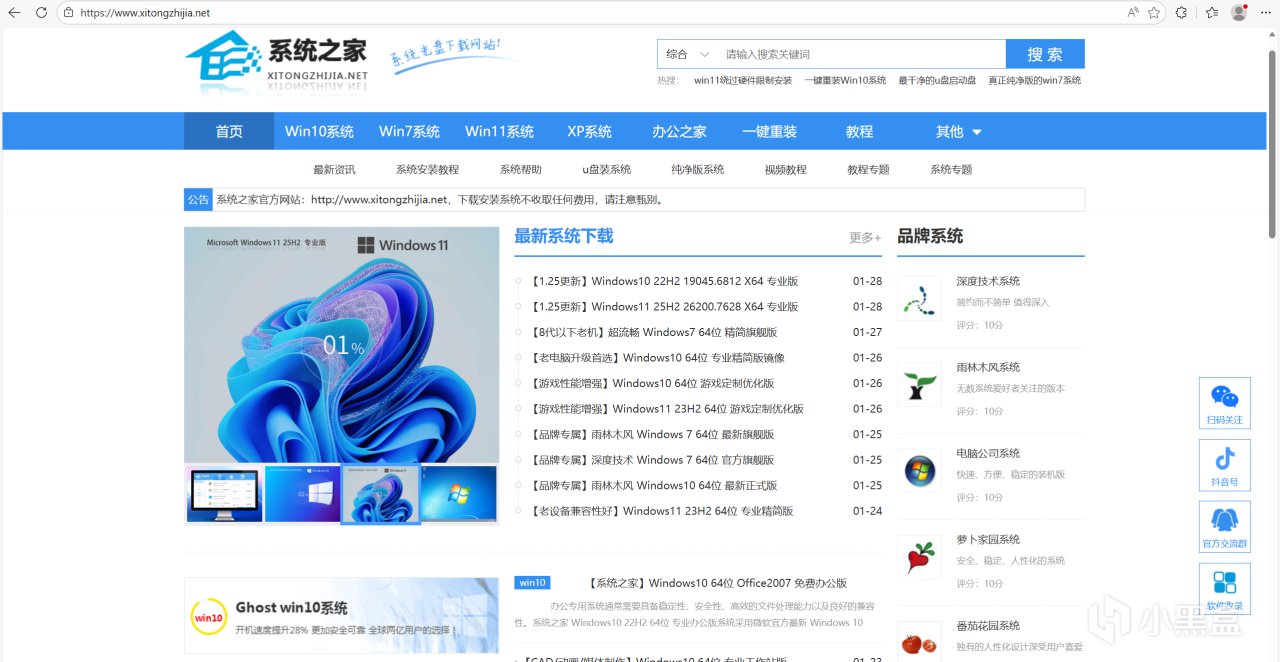This screenshot has height=662, width=1280.
Task: Click the 电脑公司系统 Windows logo icon
Action: [919, 471]
